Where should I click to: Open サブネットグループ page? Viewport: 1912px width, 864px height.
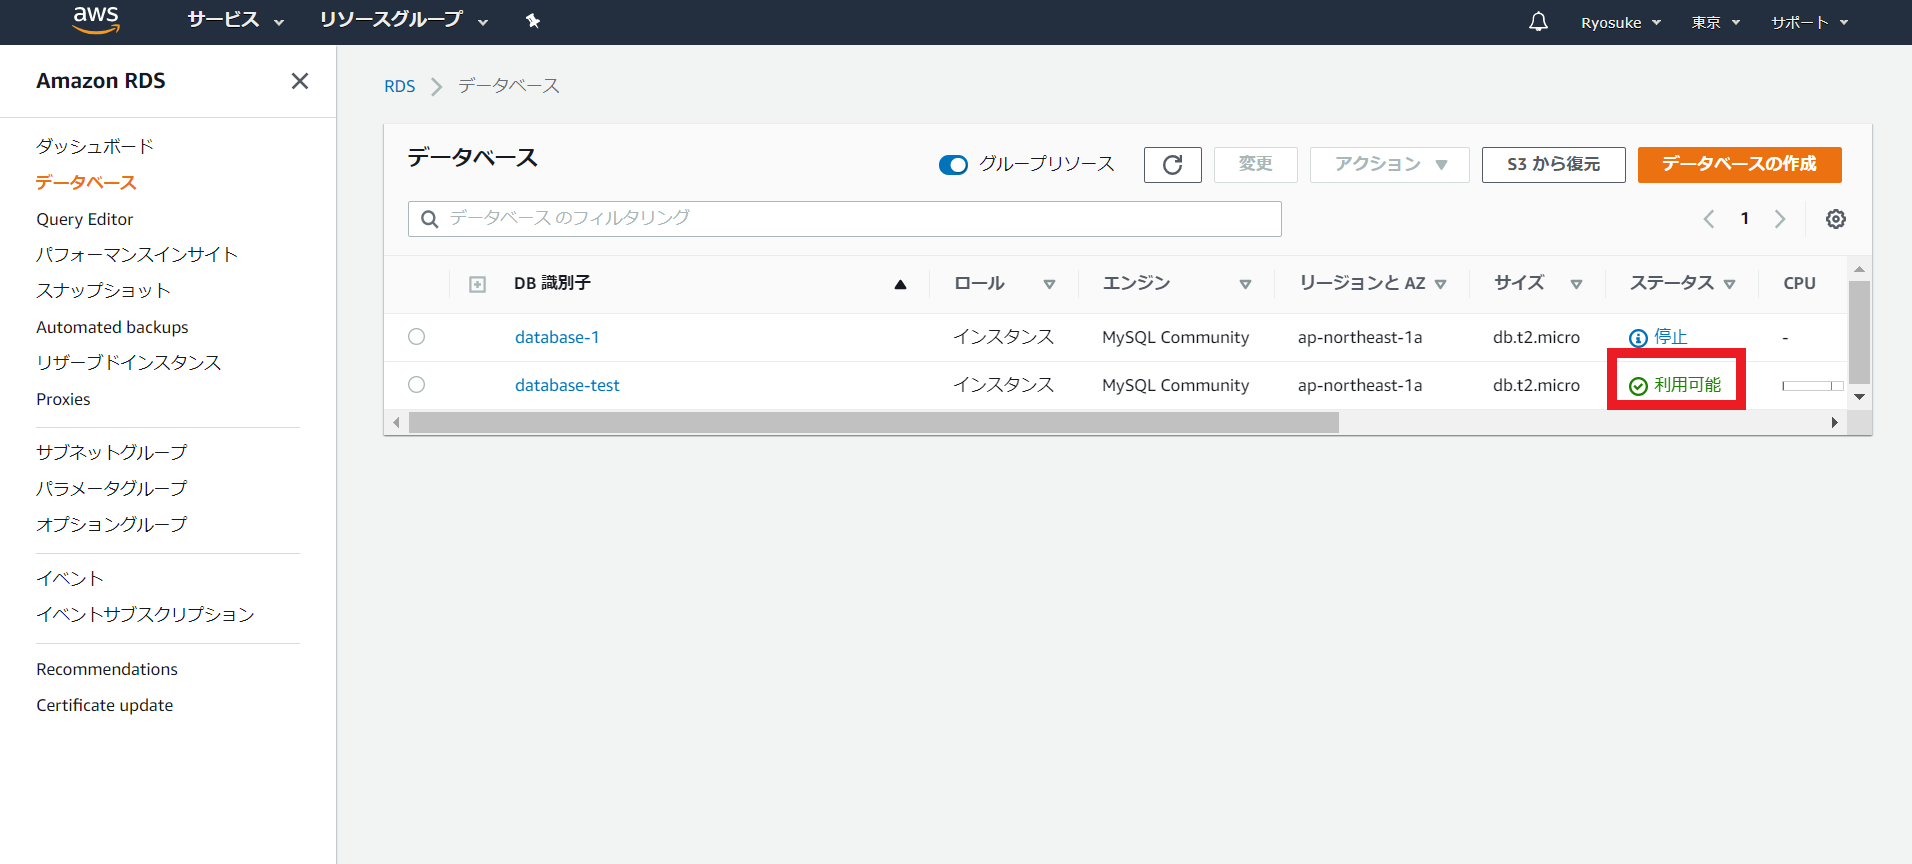pyautogui.click(x=112, y=452)
